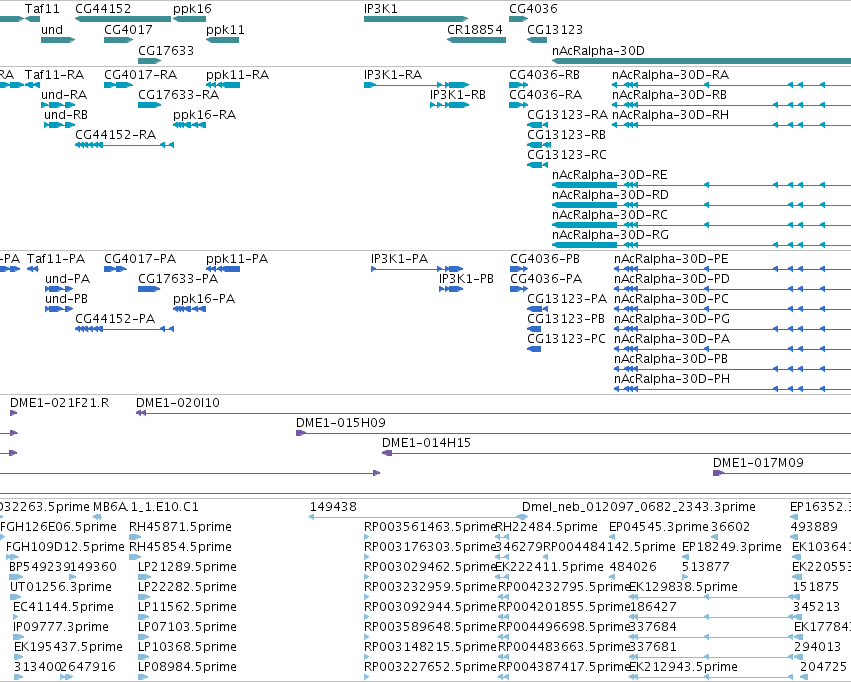Select EST EP18249.3prime label

pos(732,546)
